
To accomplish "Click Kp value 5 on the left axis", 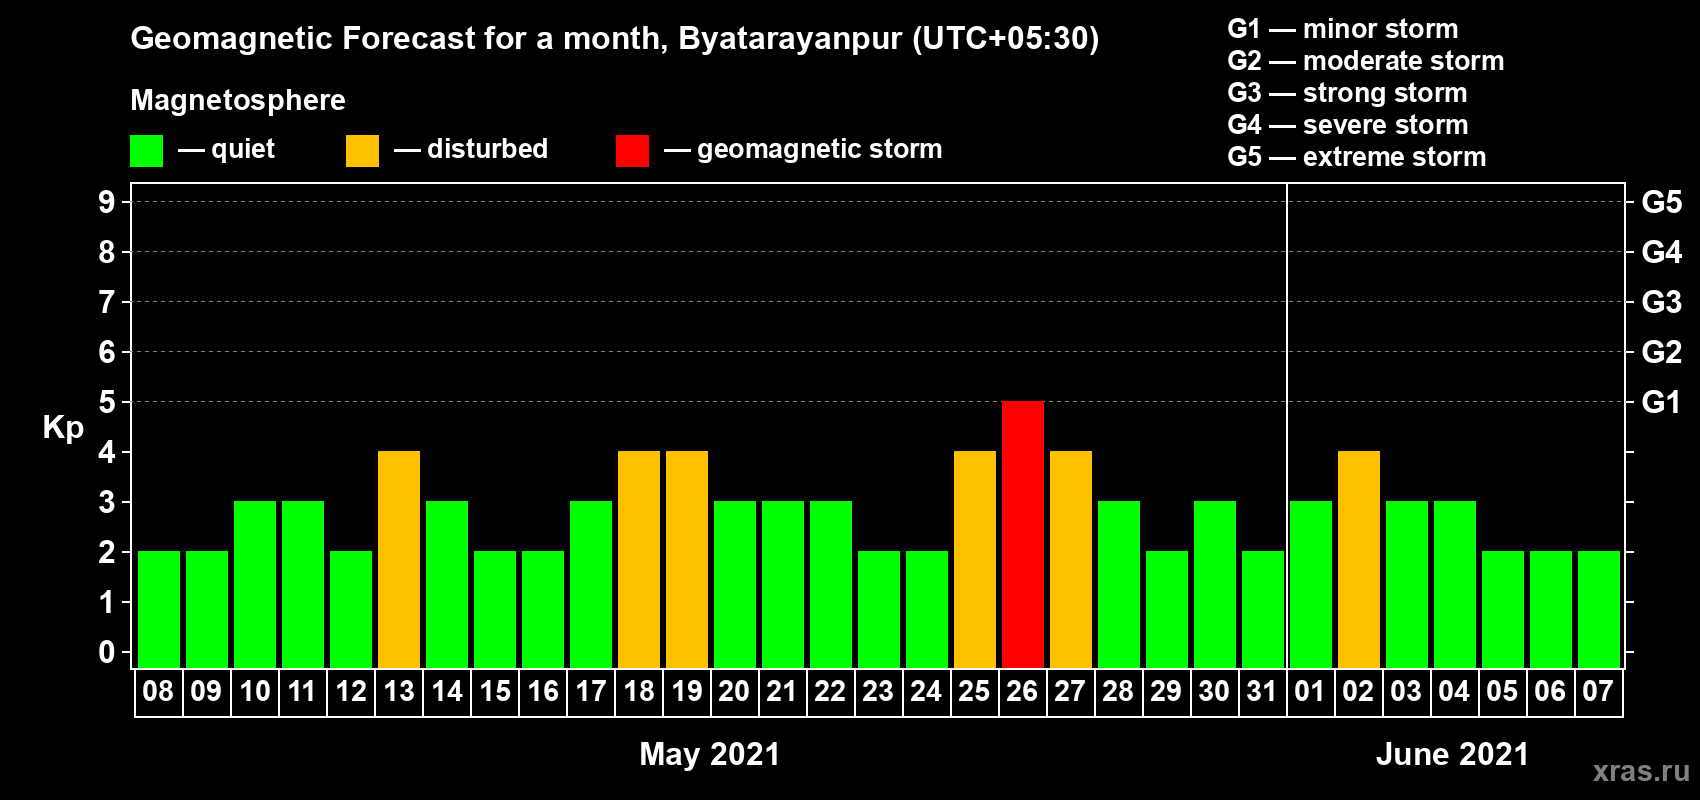I will click(107, 402).
